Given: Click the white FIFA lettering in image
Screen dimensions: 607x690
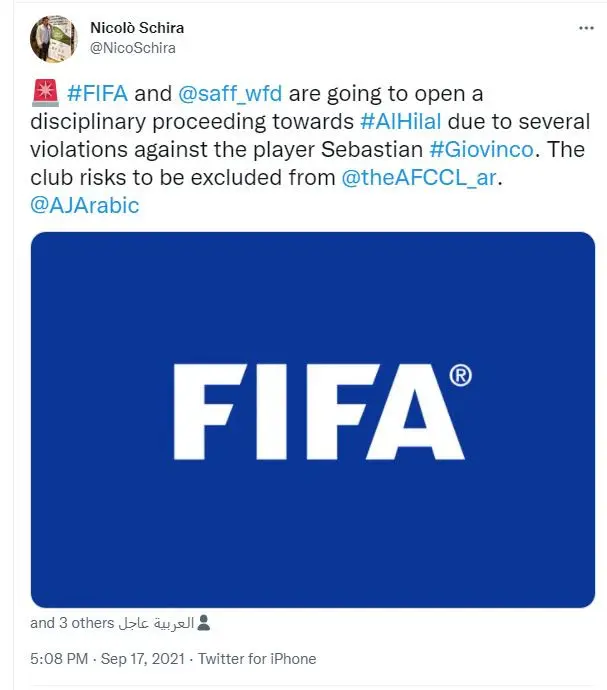Looking at the screenshot, I should pyautogui.click(x=319, y=412).
